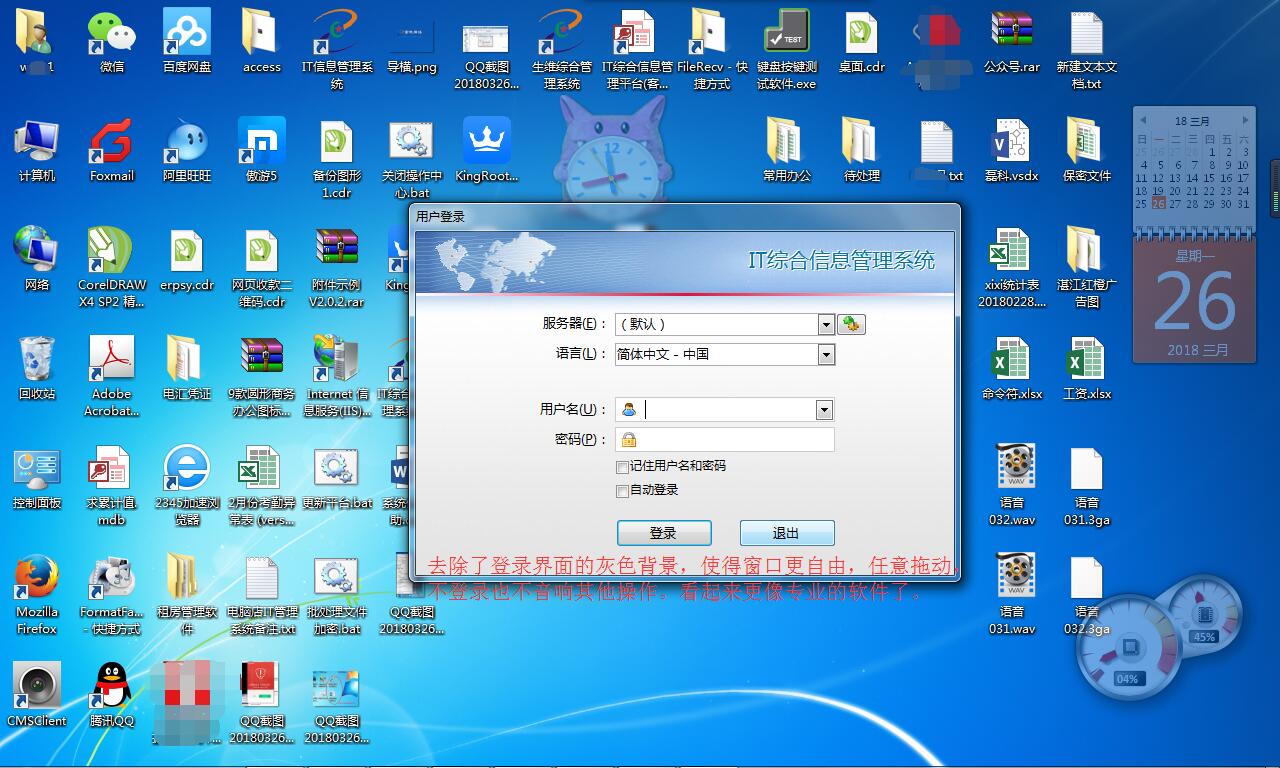This screenshot has width=1280, height=768.
Task: Select the 公众号.rar archive
Action: tap(1012, 42)
